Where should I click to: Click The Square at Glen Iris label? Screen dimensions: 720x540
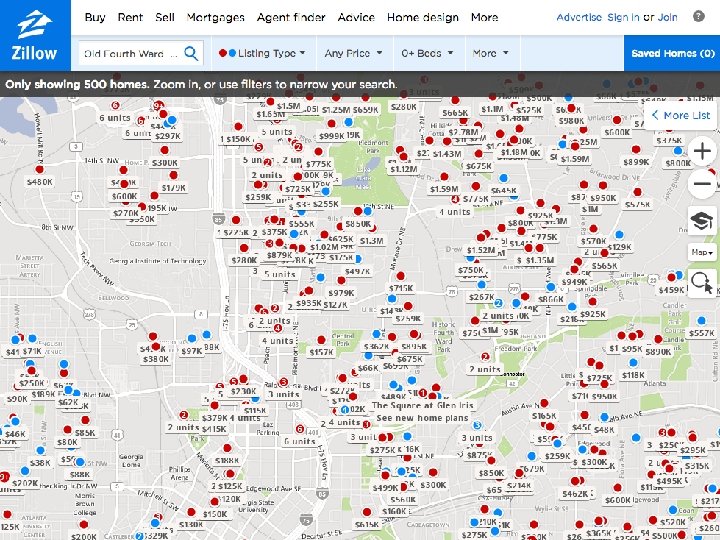pos(422,405)
